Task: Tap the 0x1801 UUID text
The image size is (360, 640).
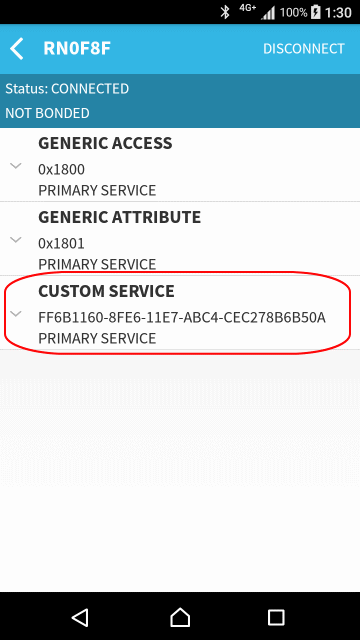Action: pyautogui.click(x=61, y=243)
